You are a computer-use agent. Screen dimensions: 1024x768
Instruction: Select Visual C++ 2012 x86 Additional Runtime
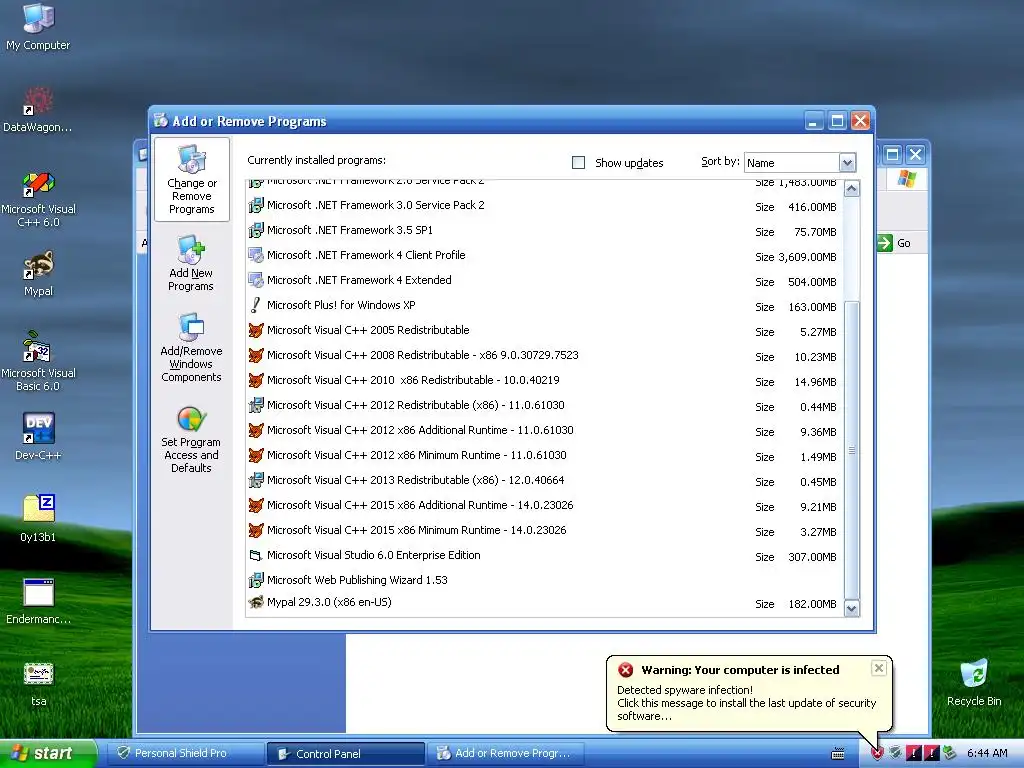[543, 430]
